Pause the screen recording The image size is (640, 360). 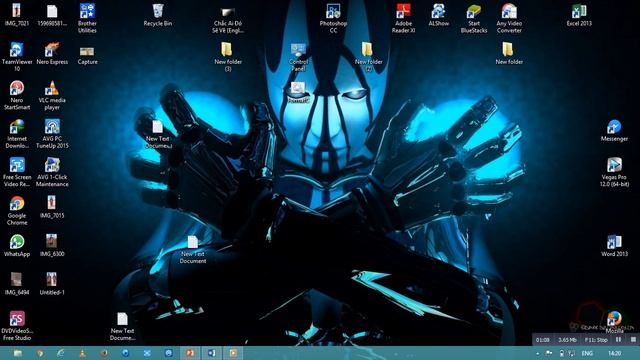coord(619,340)
